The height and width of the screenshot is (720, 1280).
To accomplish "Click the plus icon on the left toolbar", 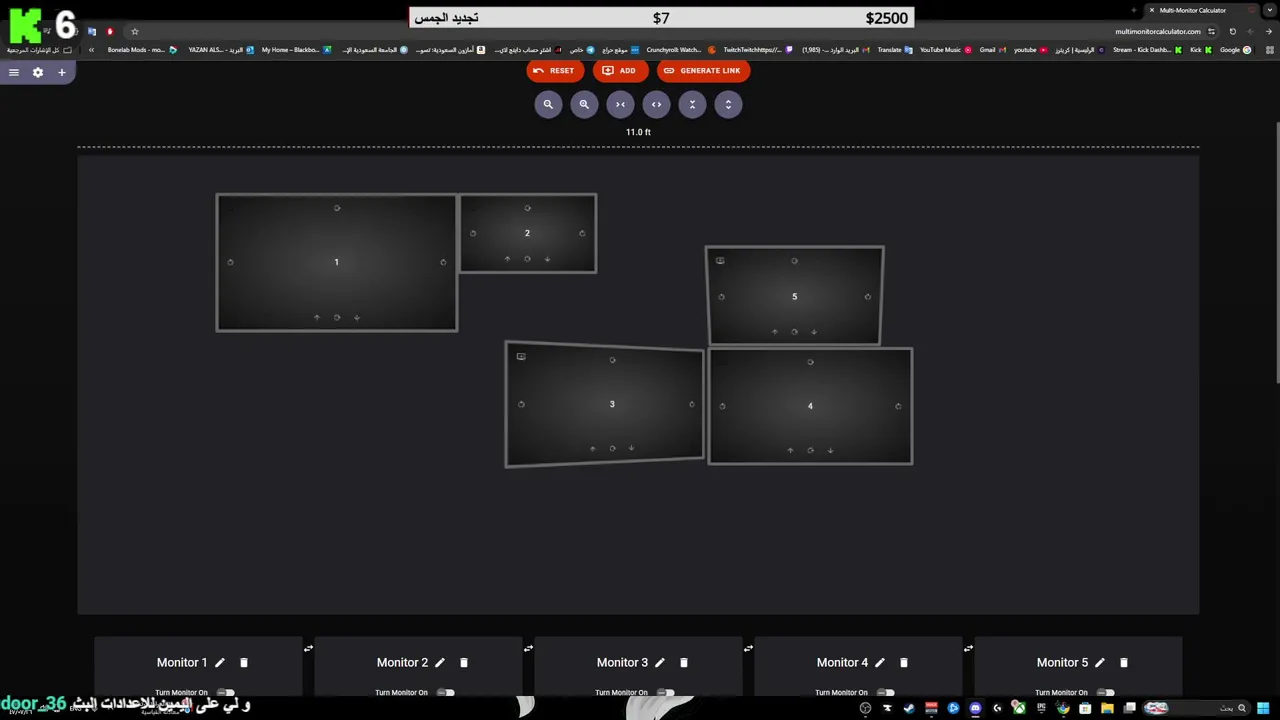I will [x=61, y=72].
